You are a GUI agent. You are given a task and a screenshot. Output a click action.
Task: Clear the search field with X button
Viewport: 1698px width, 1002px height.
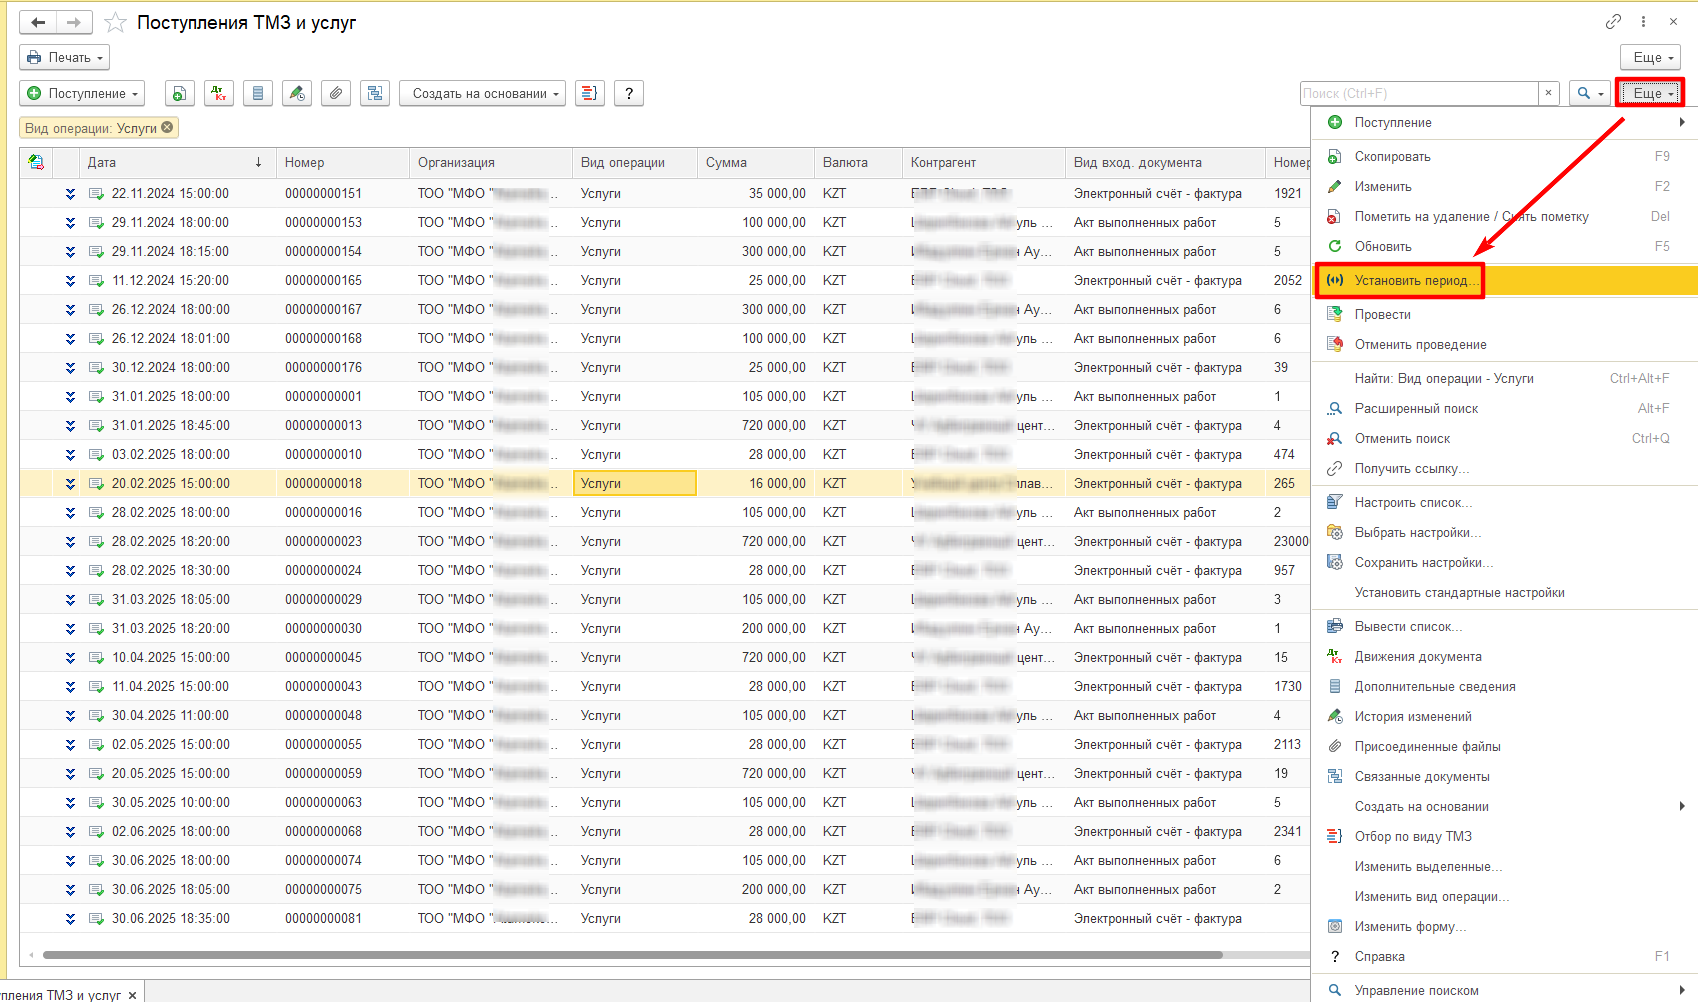[1549, 93]
